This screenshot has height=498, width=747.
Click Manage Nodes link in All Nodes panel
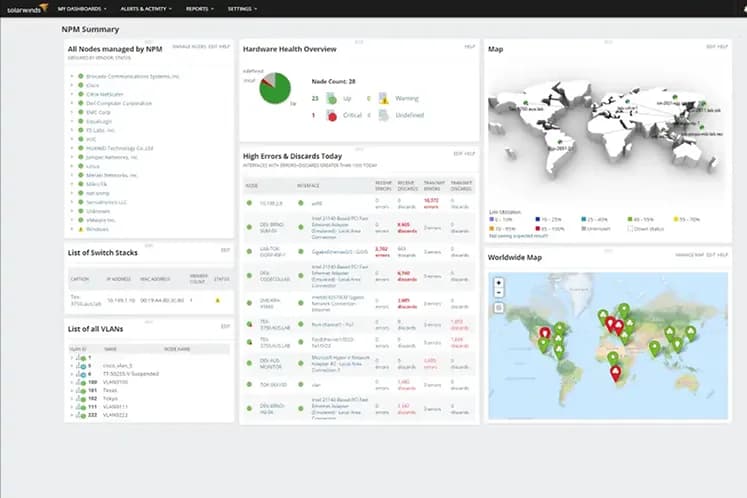pyautogui.click(x=189, y=47)
